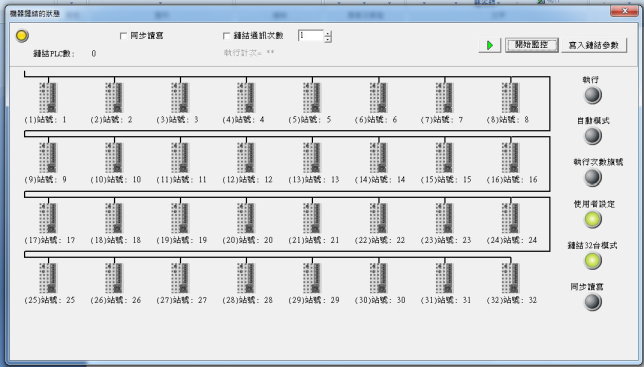The height and width of the screenshot is (367, 644).
Task: Click the 鏈結32台模式 indicator light
Action: tap(593, 261)
